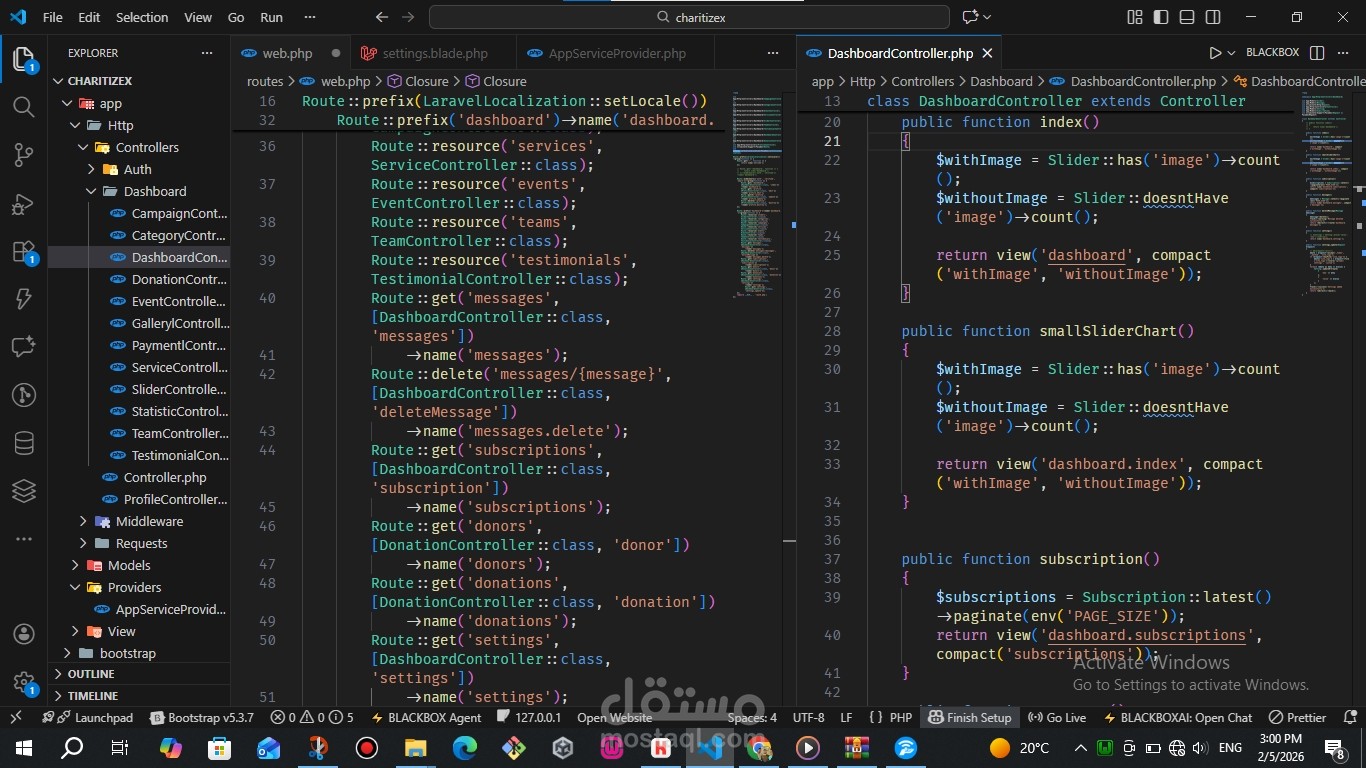Open Explorer views and more actions
1366x768 pixels.
(x=207, y=53)
